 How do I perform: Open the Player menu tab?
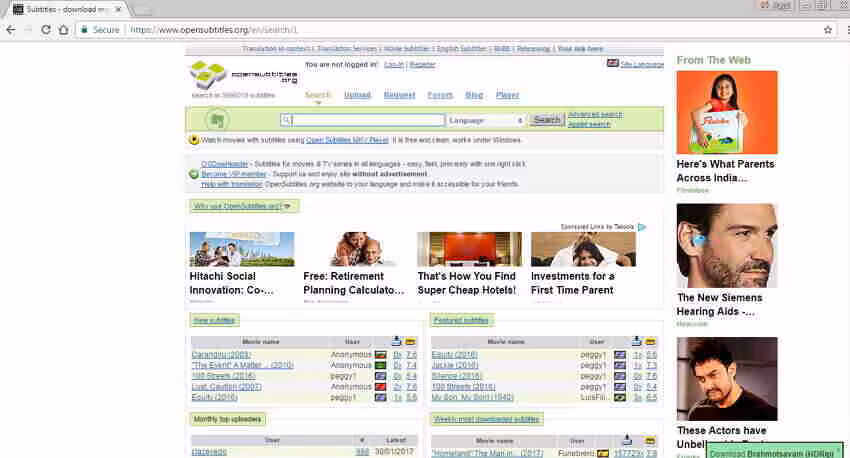point(507,95)
